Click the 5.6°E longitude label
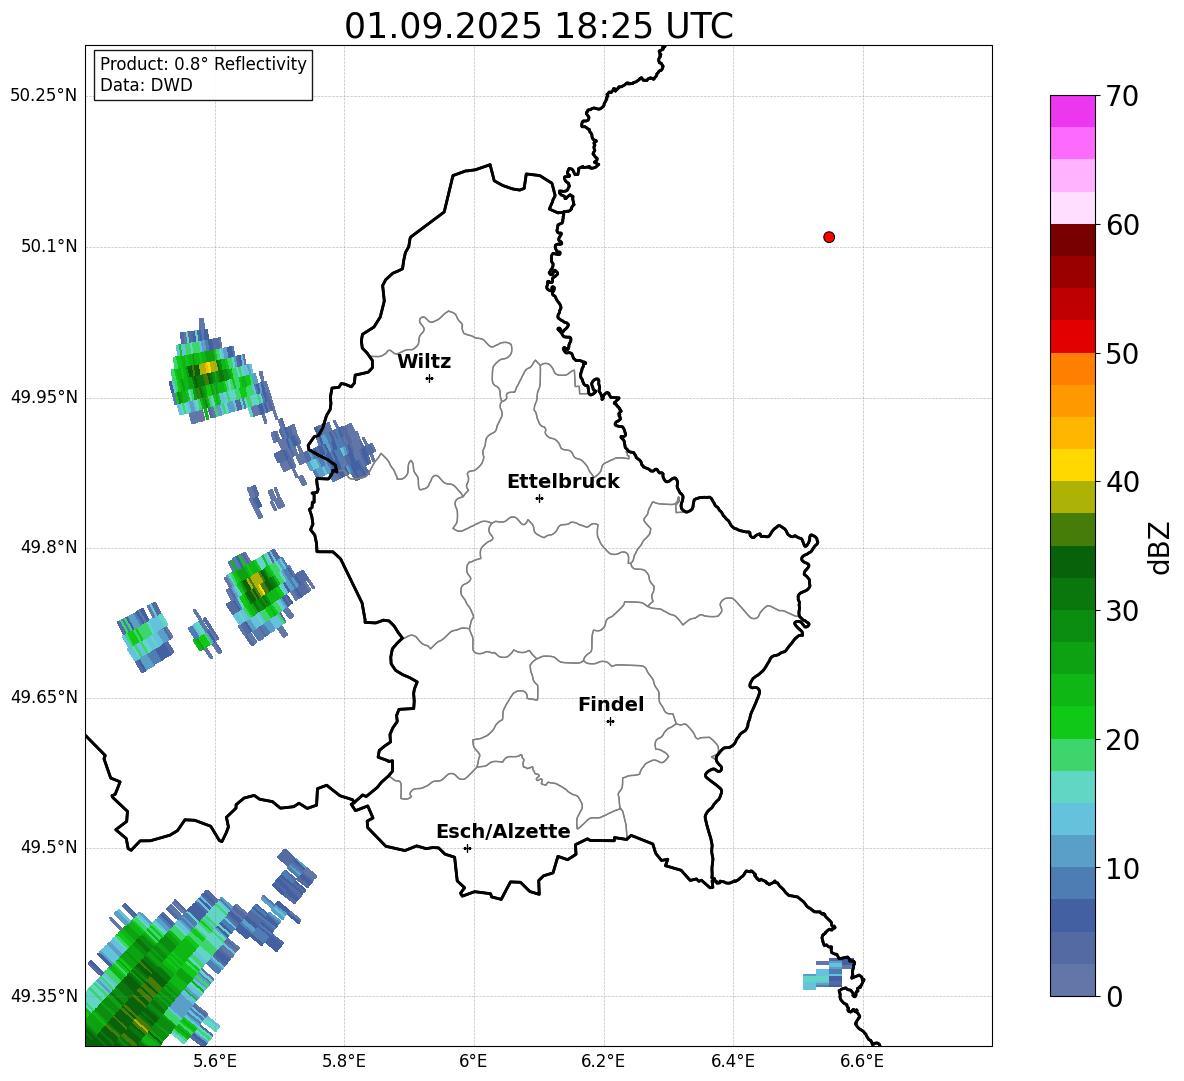Screen dimensions: 1184x1081 tap(215, 1061)
